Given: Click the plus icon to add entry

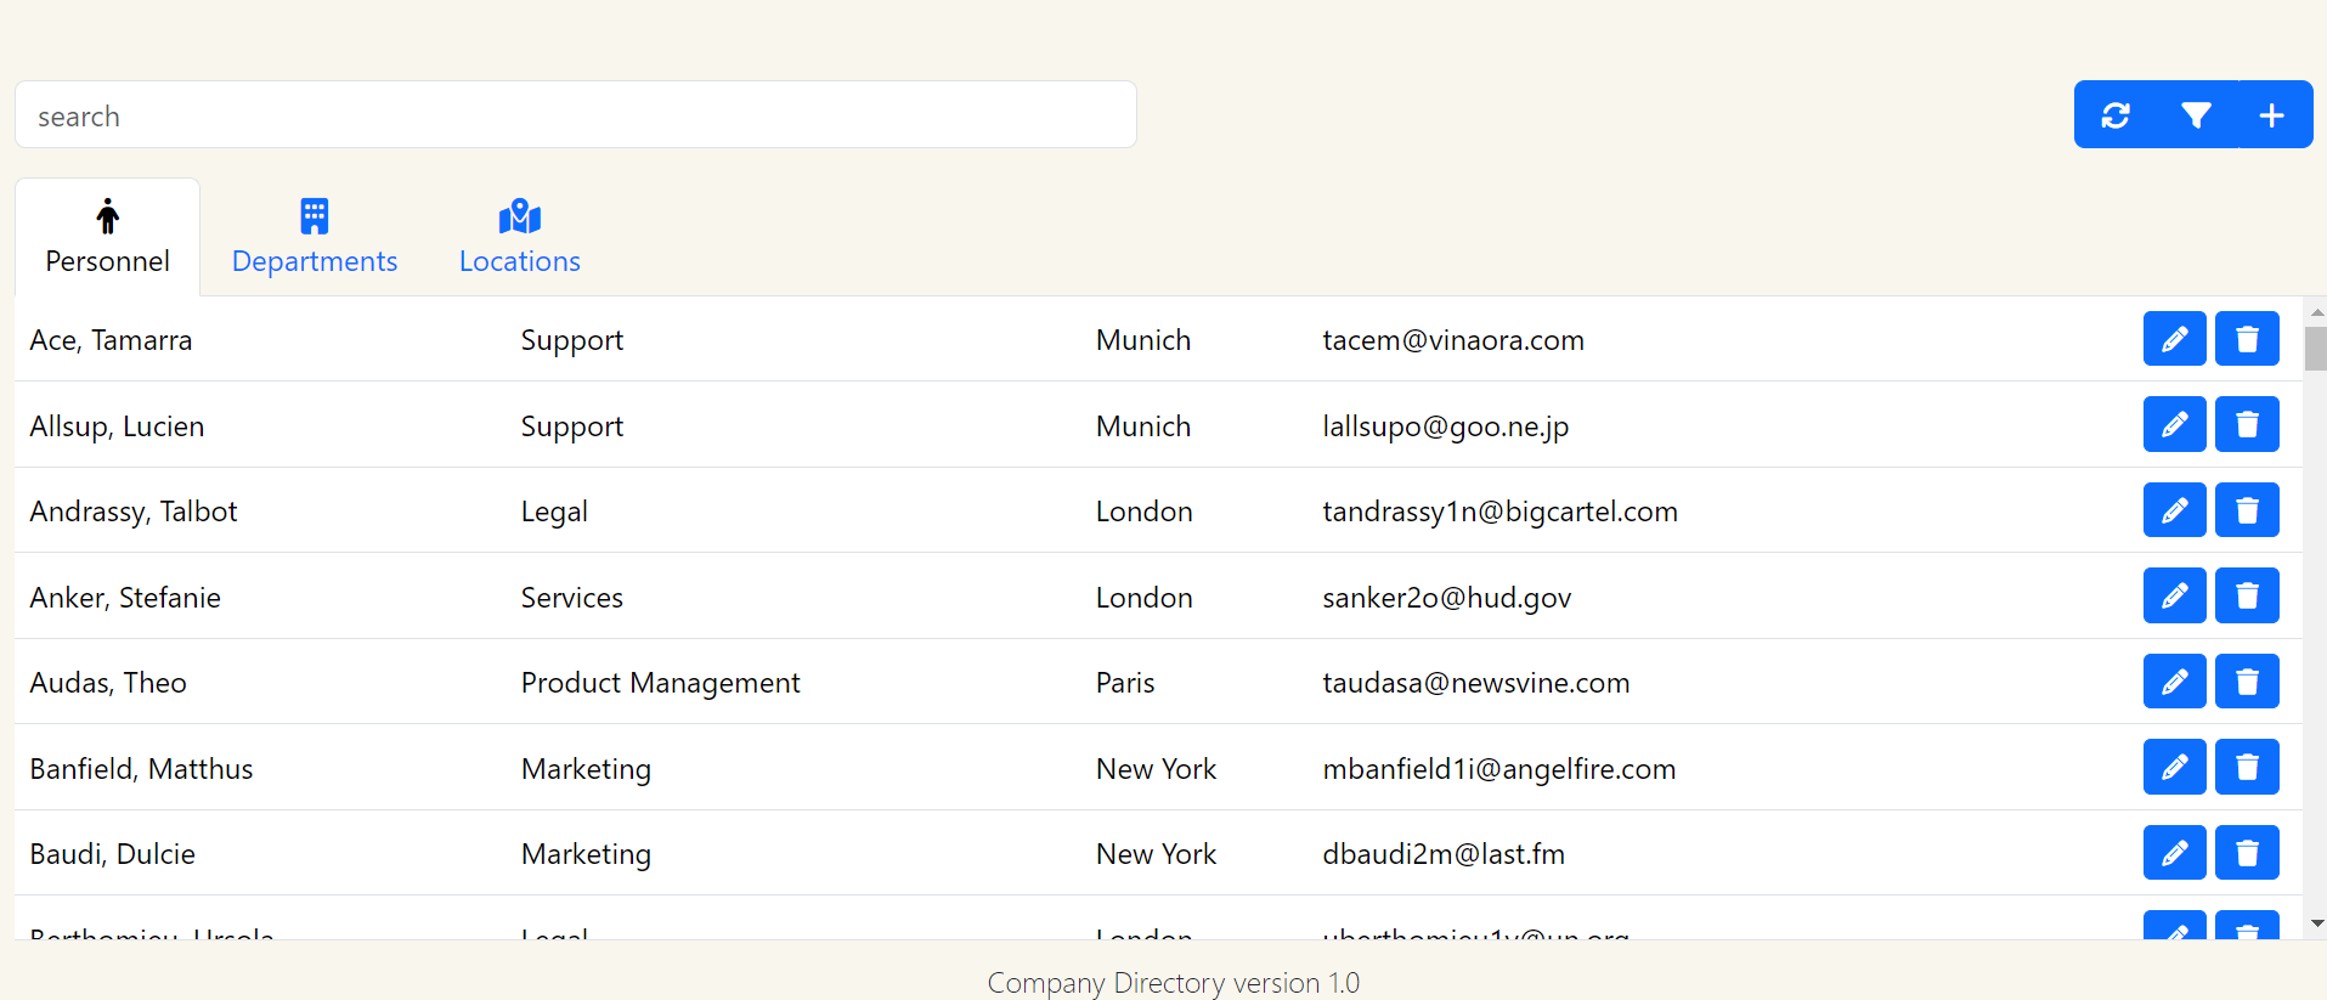Looking at the screenshot, I should click(x=2272, y=115).
